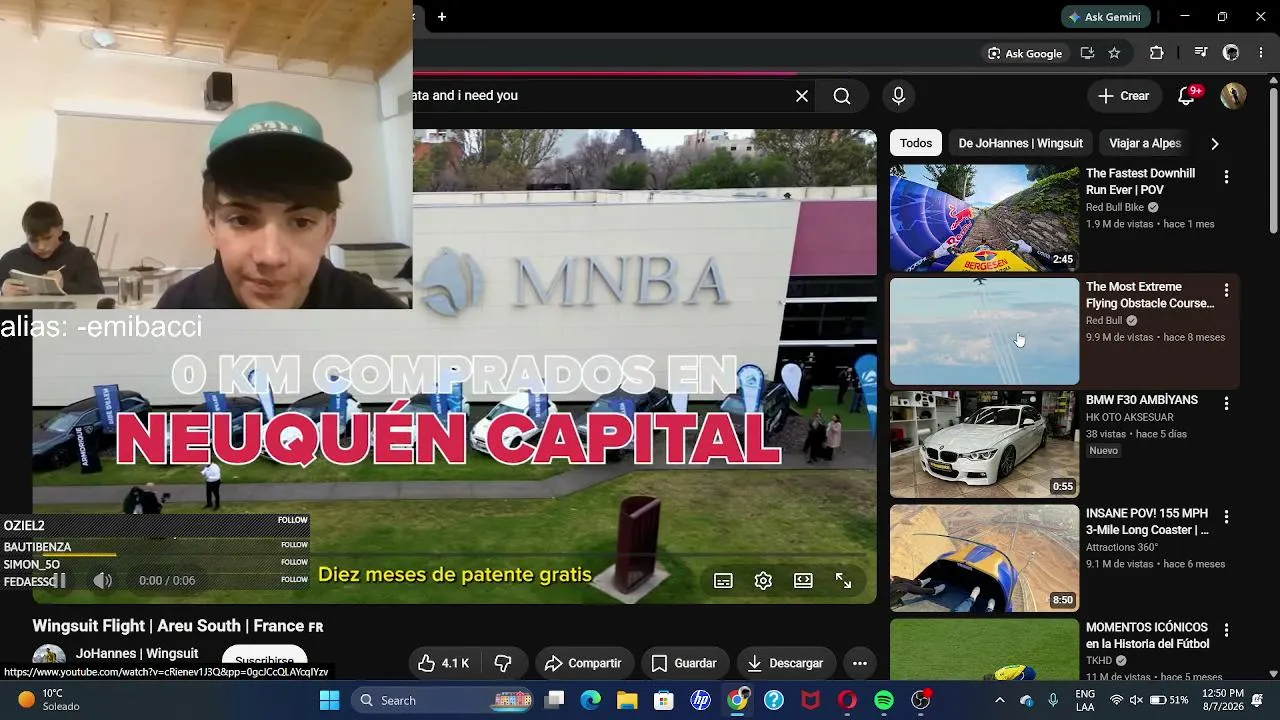The width and height of the screenshot is (1280, 720).
Task: Open options for the BMW F30 video
Action: point(1226,403)
